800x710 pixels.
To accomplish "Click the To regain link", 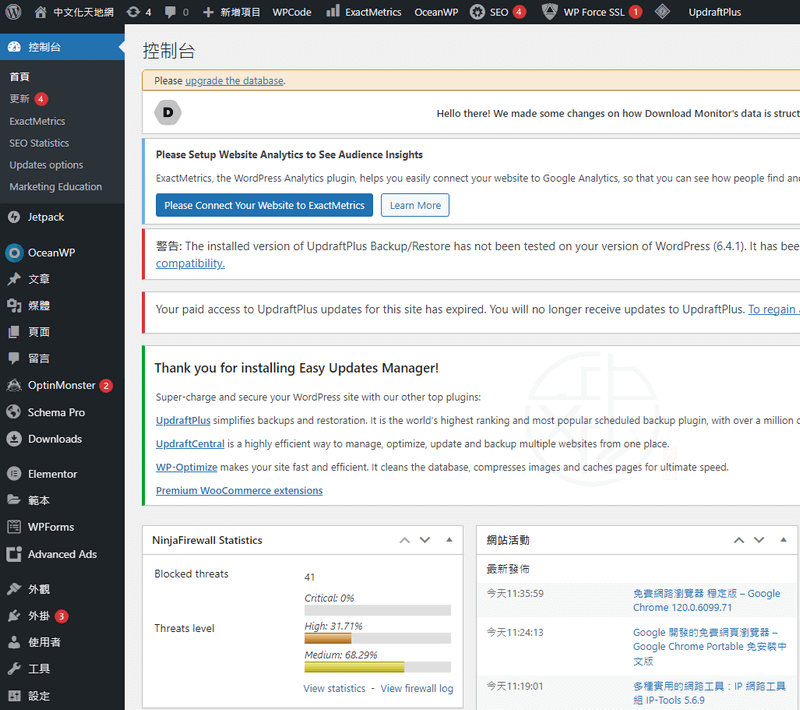I will point(773,309).
